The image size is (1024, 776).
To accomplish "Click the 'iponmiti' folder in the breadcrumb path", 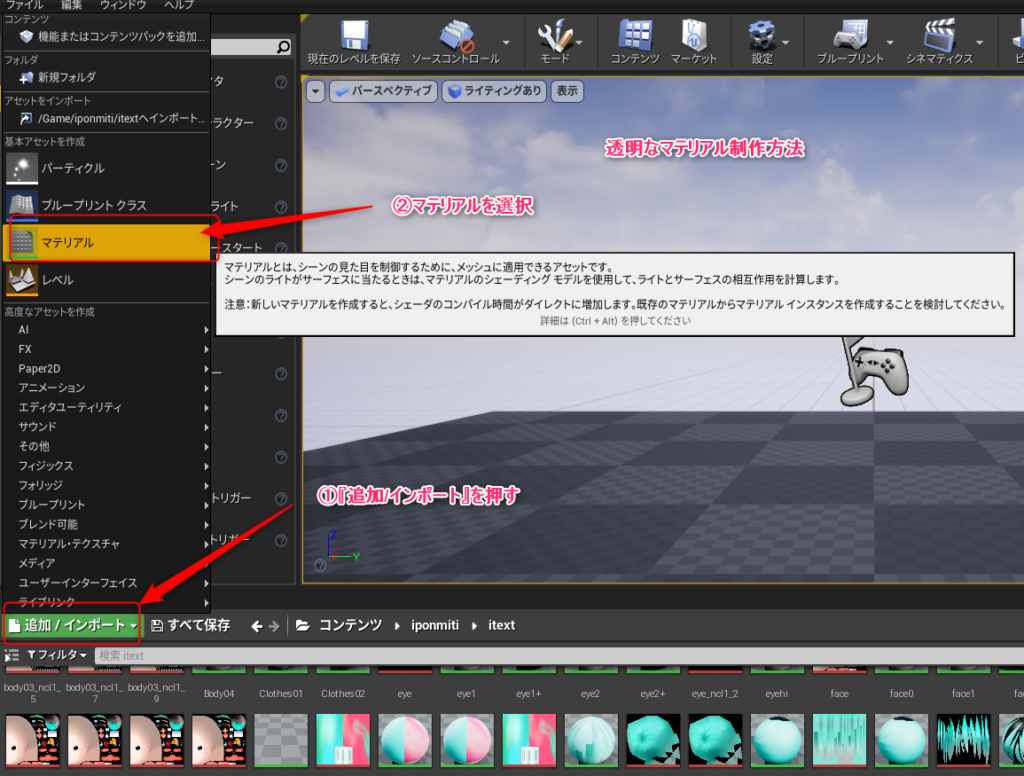I will 436,626.
